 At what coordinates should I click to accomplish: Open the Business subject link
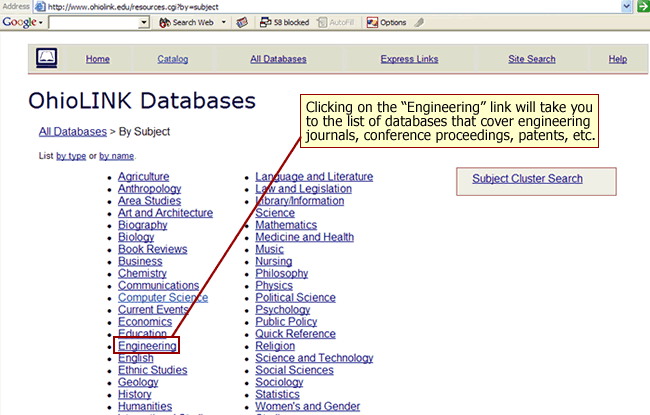click(140, 261)
